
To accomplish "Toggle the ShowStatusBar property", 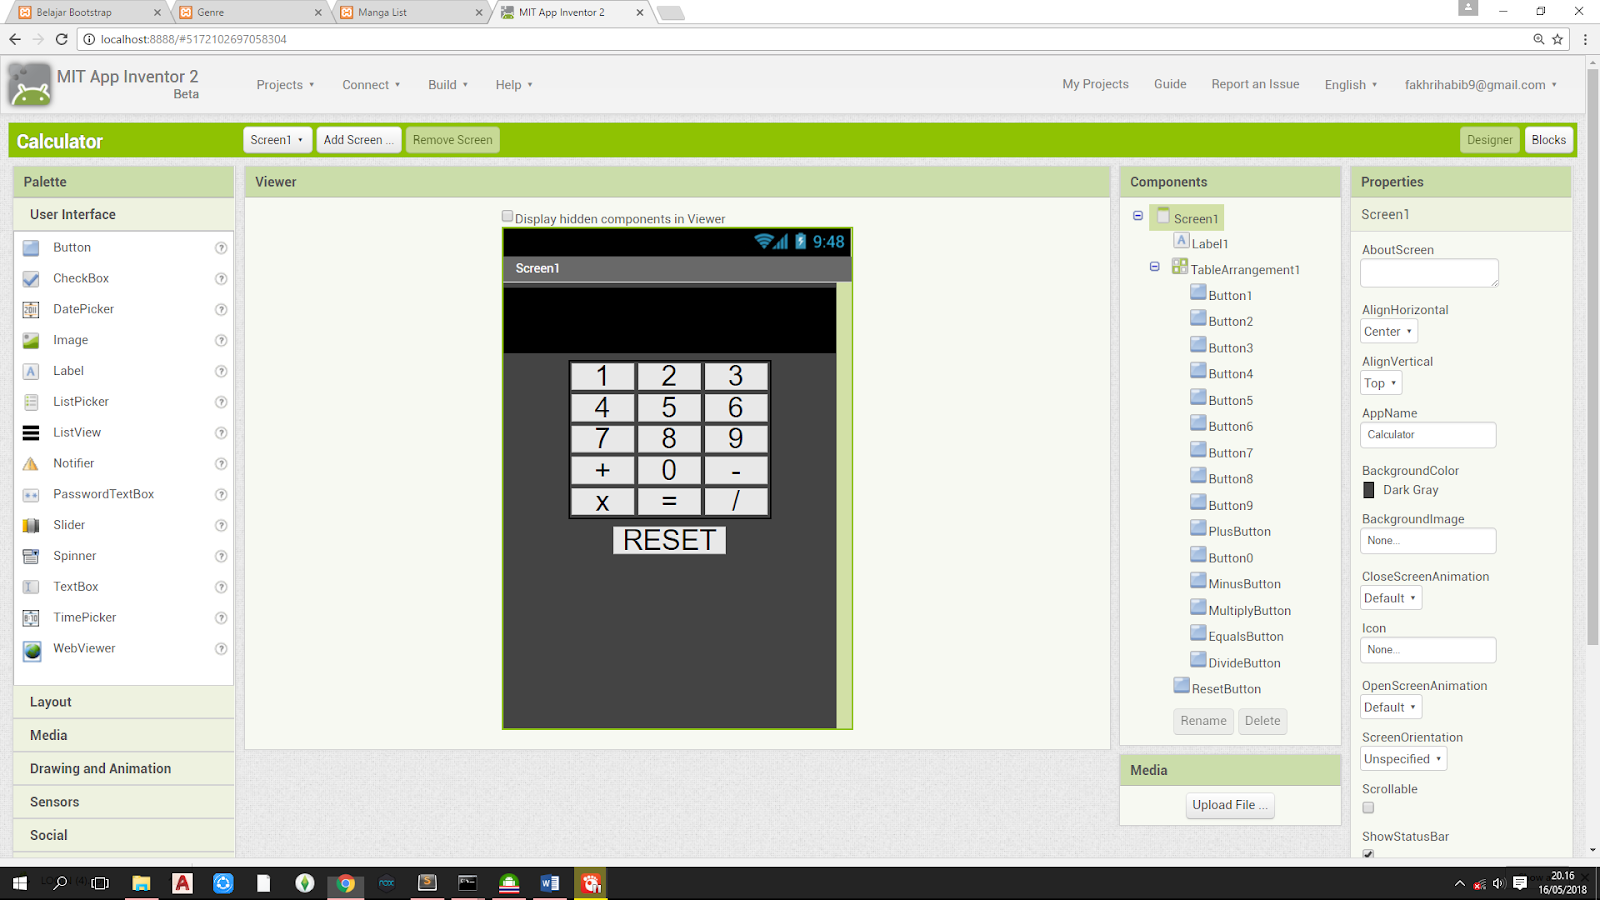I will click(x=1367, y=854).
